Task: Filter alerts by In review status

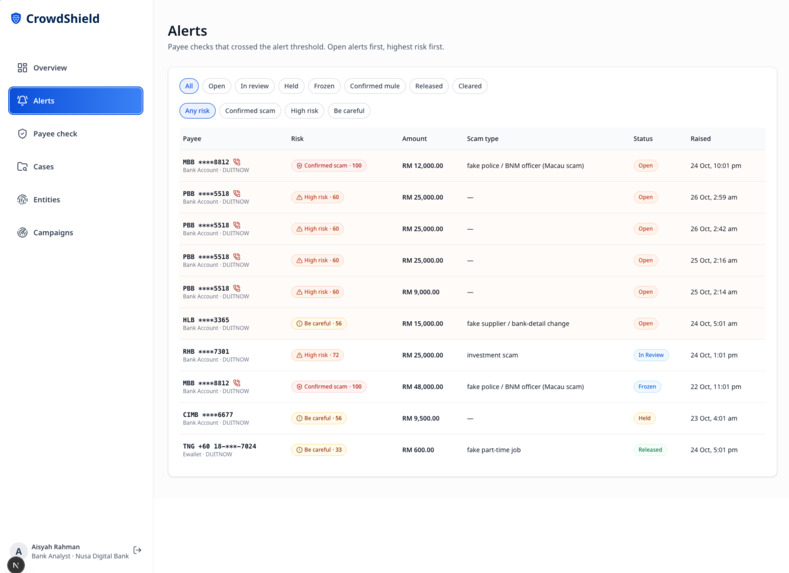Action: click(x=255, y=86)
